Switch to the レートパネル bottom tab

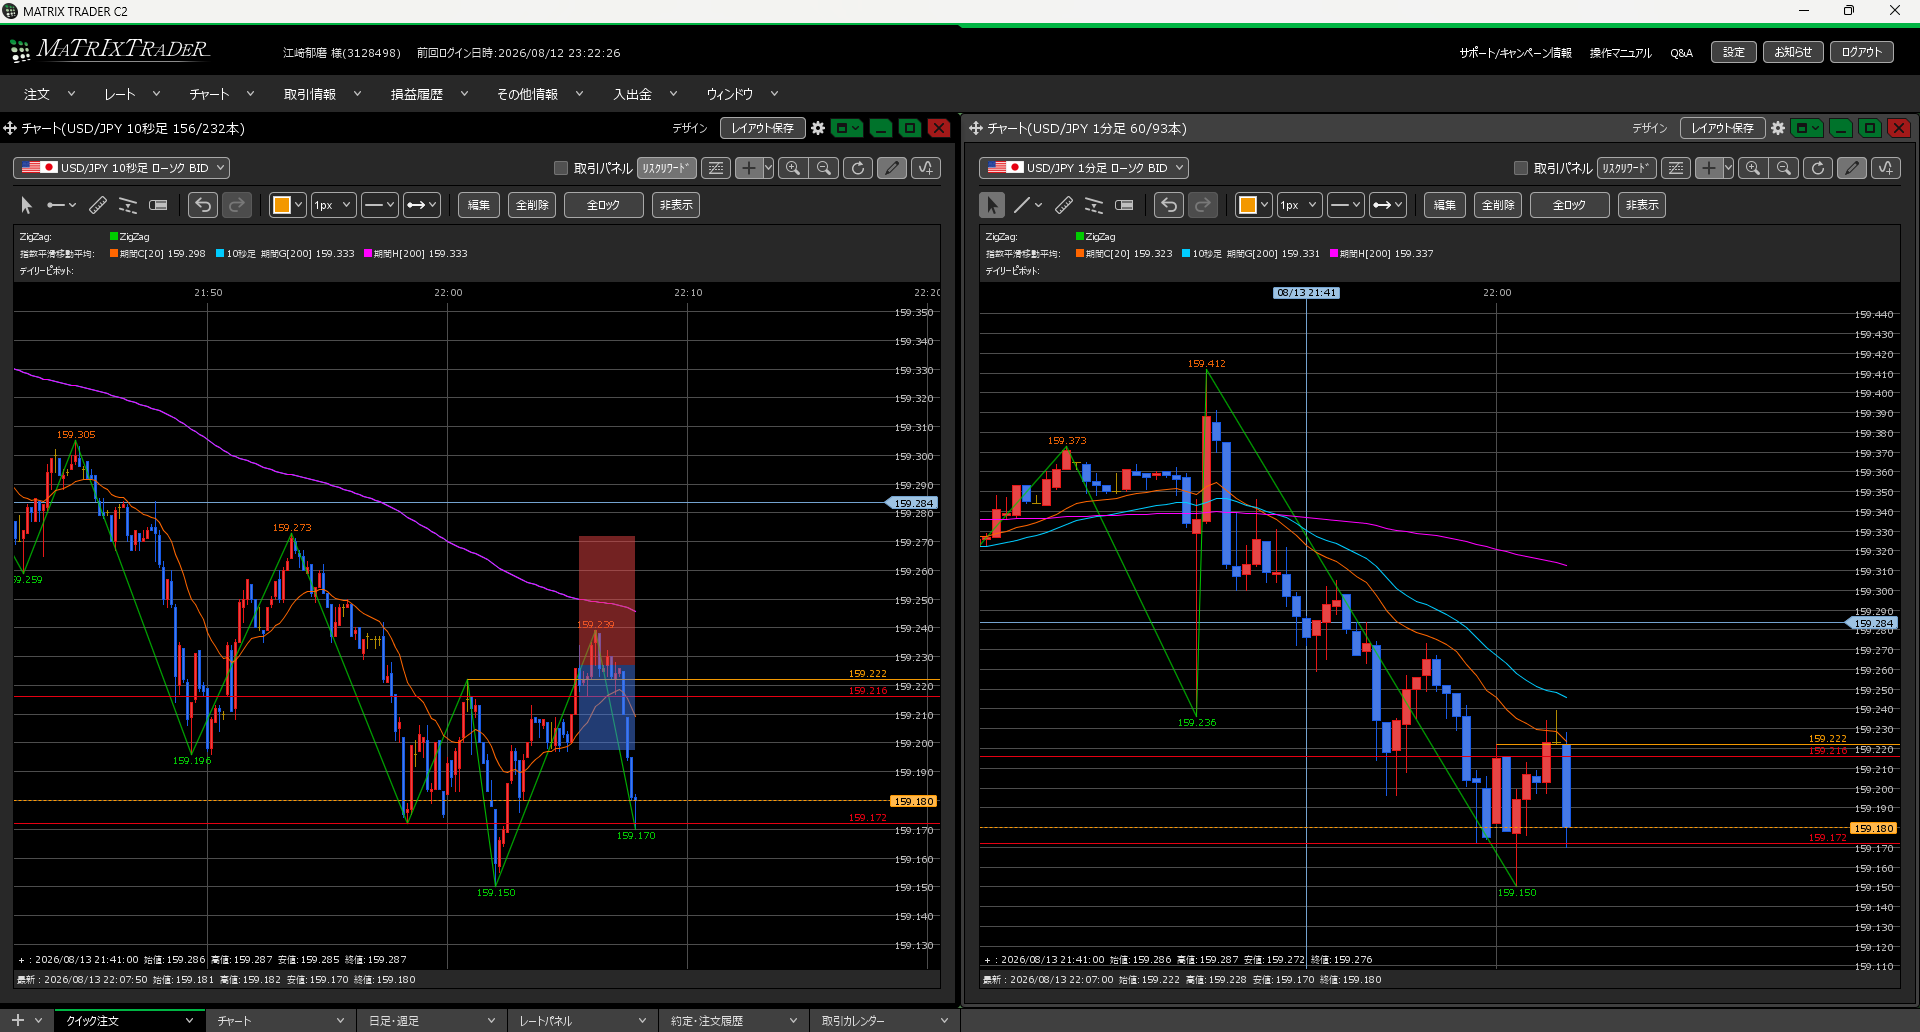pyautogui.click(x=582, y=1021)
